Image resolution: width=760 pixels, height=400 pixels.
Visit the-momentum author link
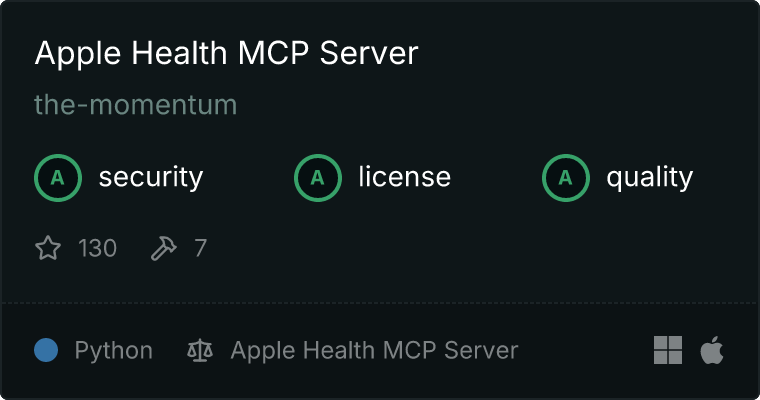pos(136,104)
